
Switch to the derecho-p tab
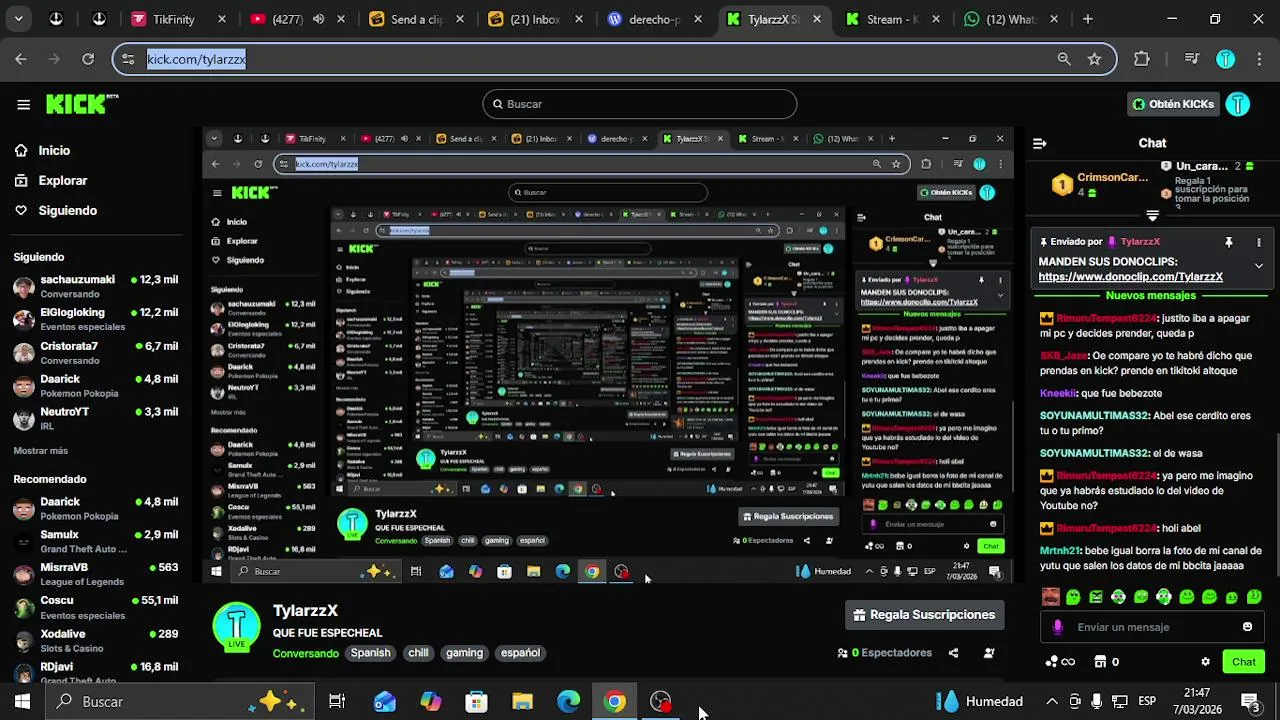click(x=654, y=19)
